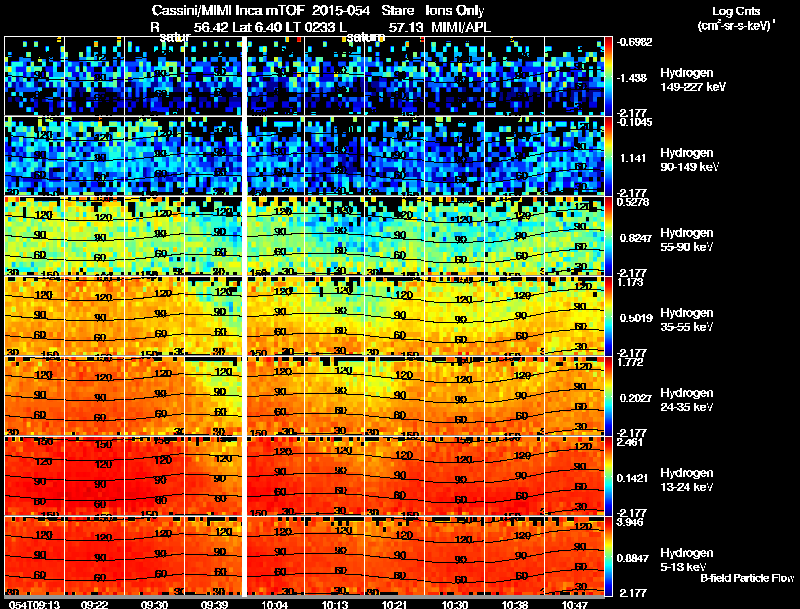Click the colorbar value '1.141'
800x609 pixels.
(633, 158)
